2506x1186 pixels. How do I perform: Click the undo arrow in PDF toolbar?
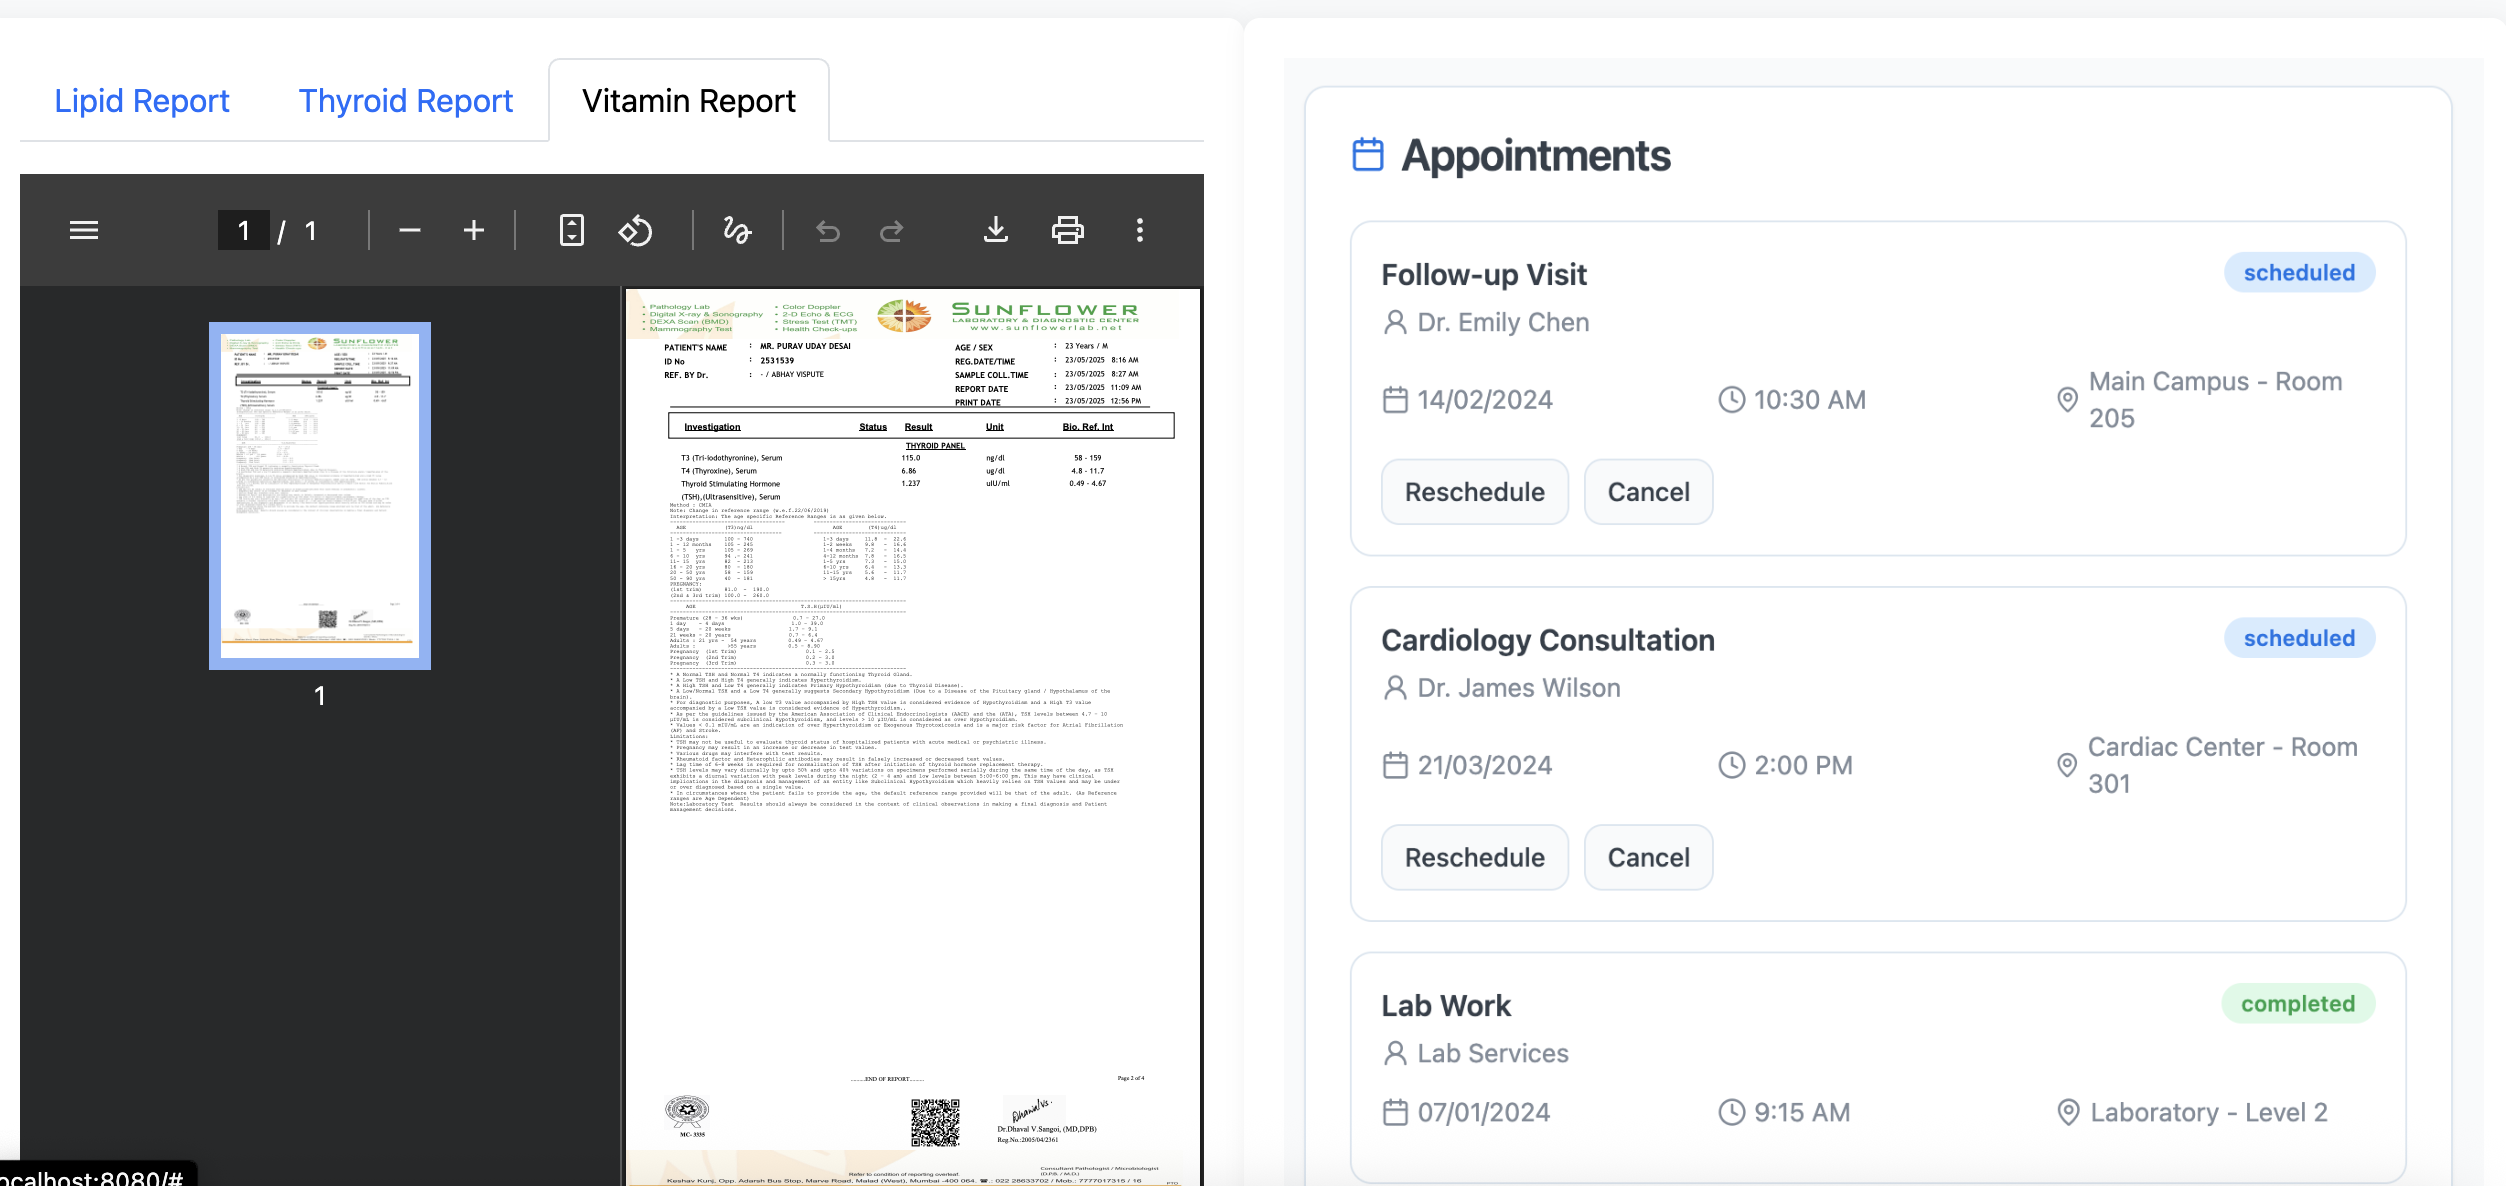pyautogui.click(x=827, y=231)
